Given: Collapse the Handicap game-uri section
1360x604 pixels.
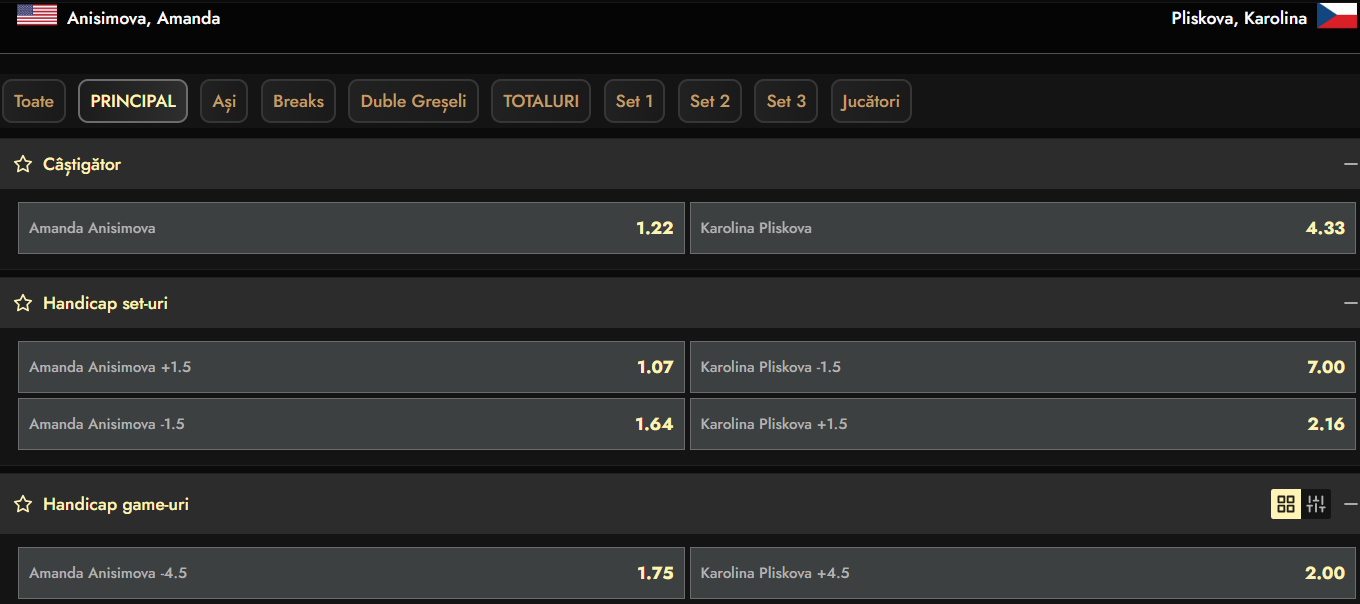Looking at the screenshot, I should 1350,504.
